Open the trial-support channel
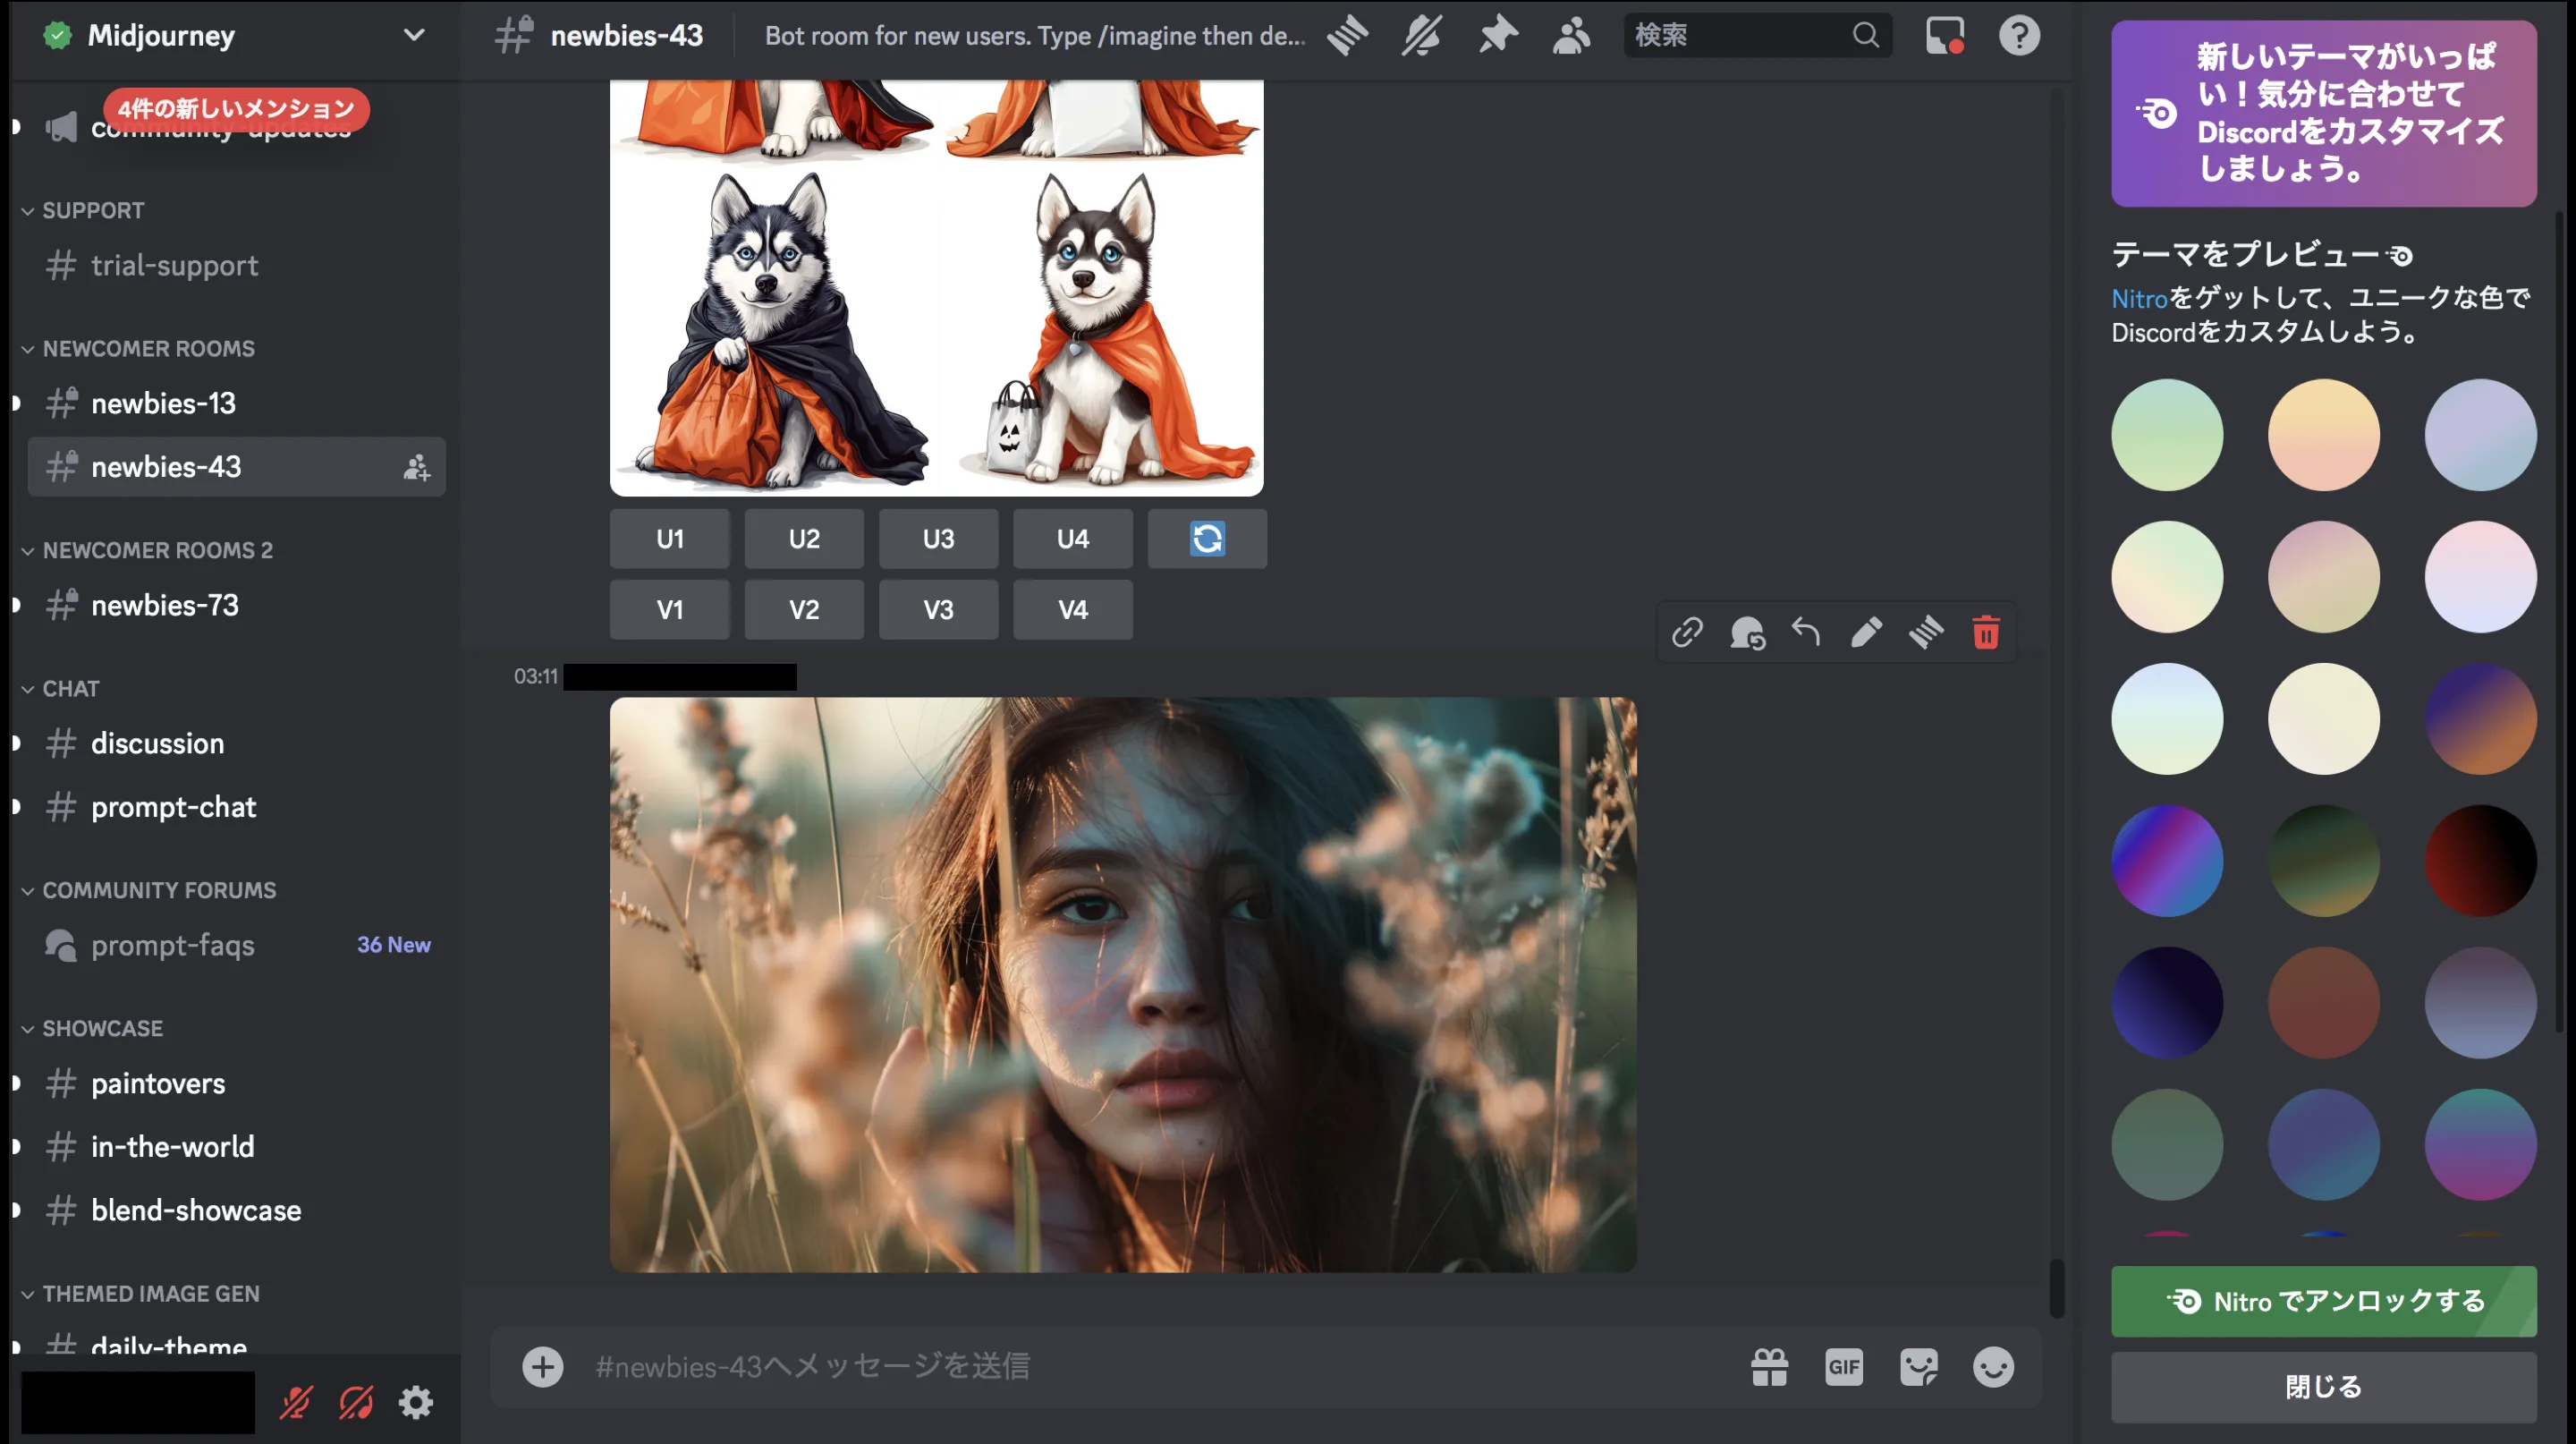 click(237, 265)
